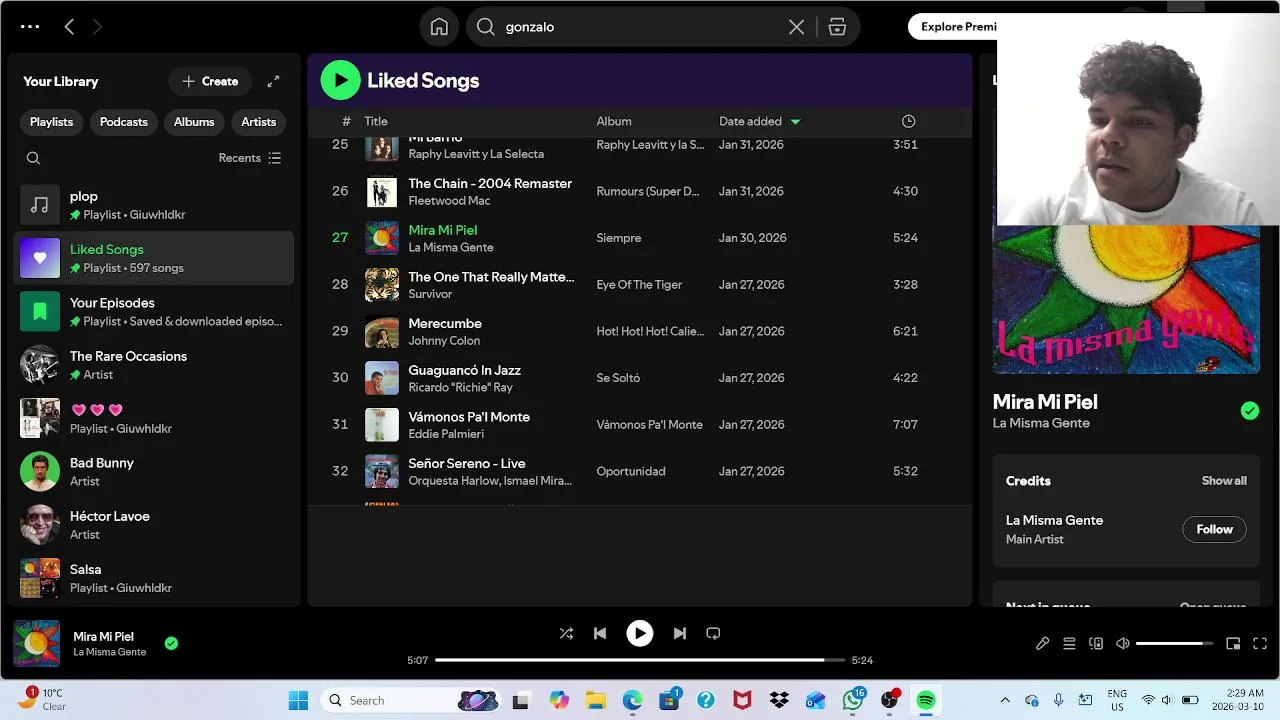Go to Spotify Home
The image size is (1280, 720).
coord(439,27)
